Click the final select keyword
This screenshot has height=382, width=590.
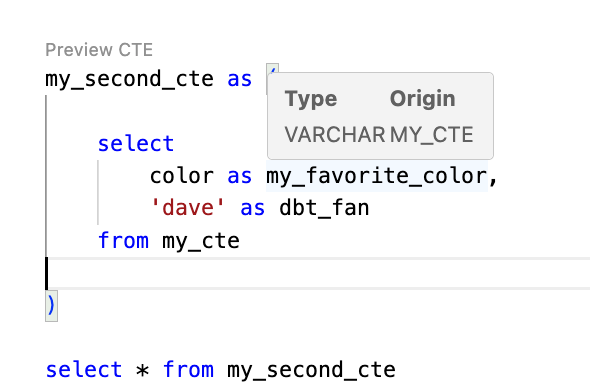(x=84, y=369)
